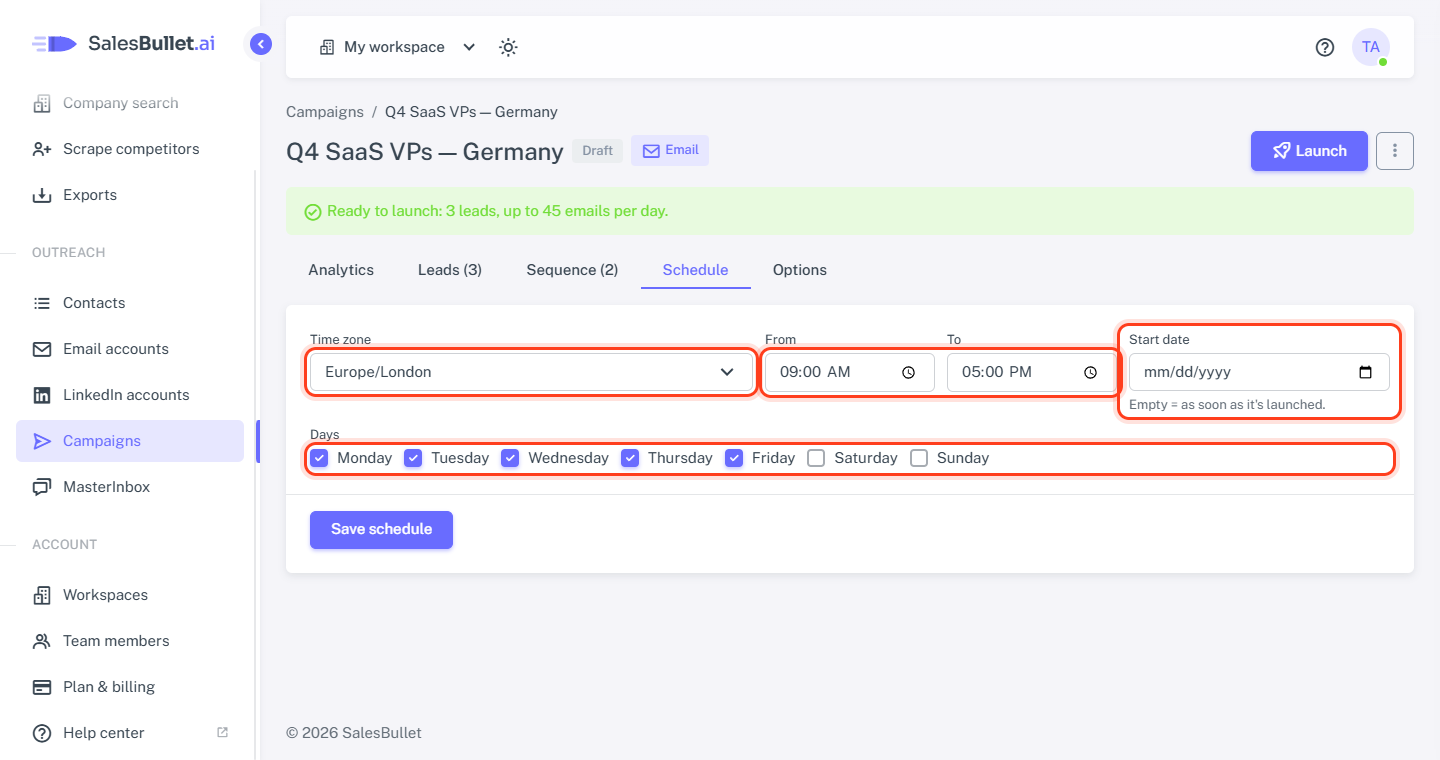Viewport: 1440px width, 760px height.
Task: Open the Time zone Europe/London dropdown
Action: (x=531, y=372)
